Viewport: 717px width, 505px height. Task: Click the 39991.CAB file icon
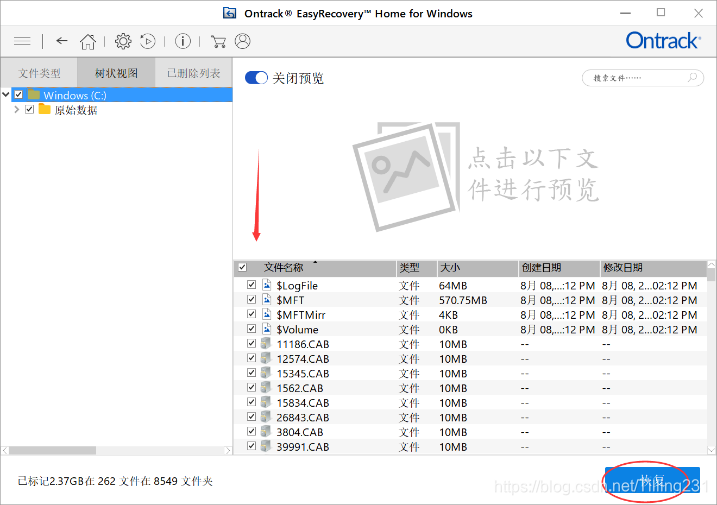266,446
